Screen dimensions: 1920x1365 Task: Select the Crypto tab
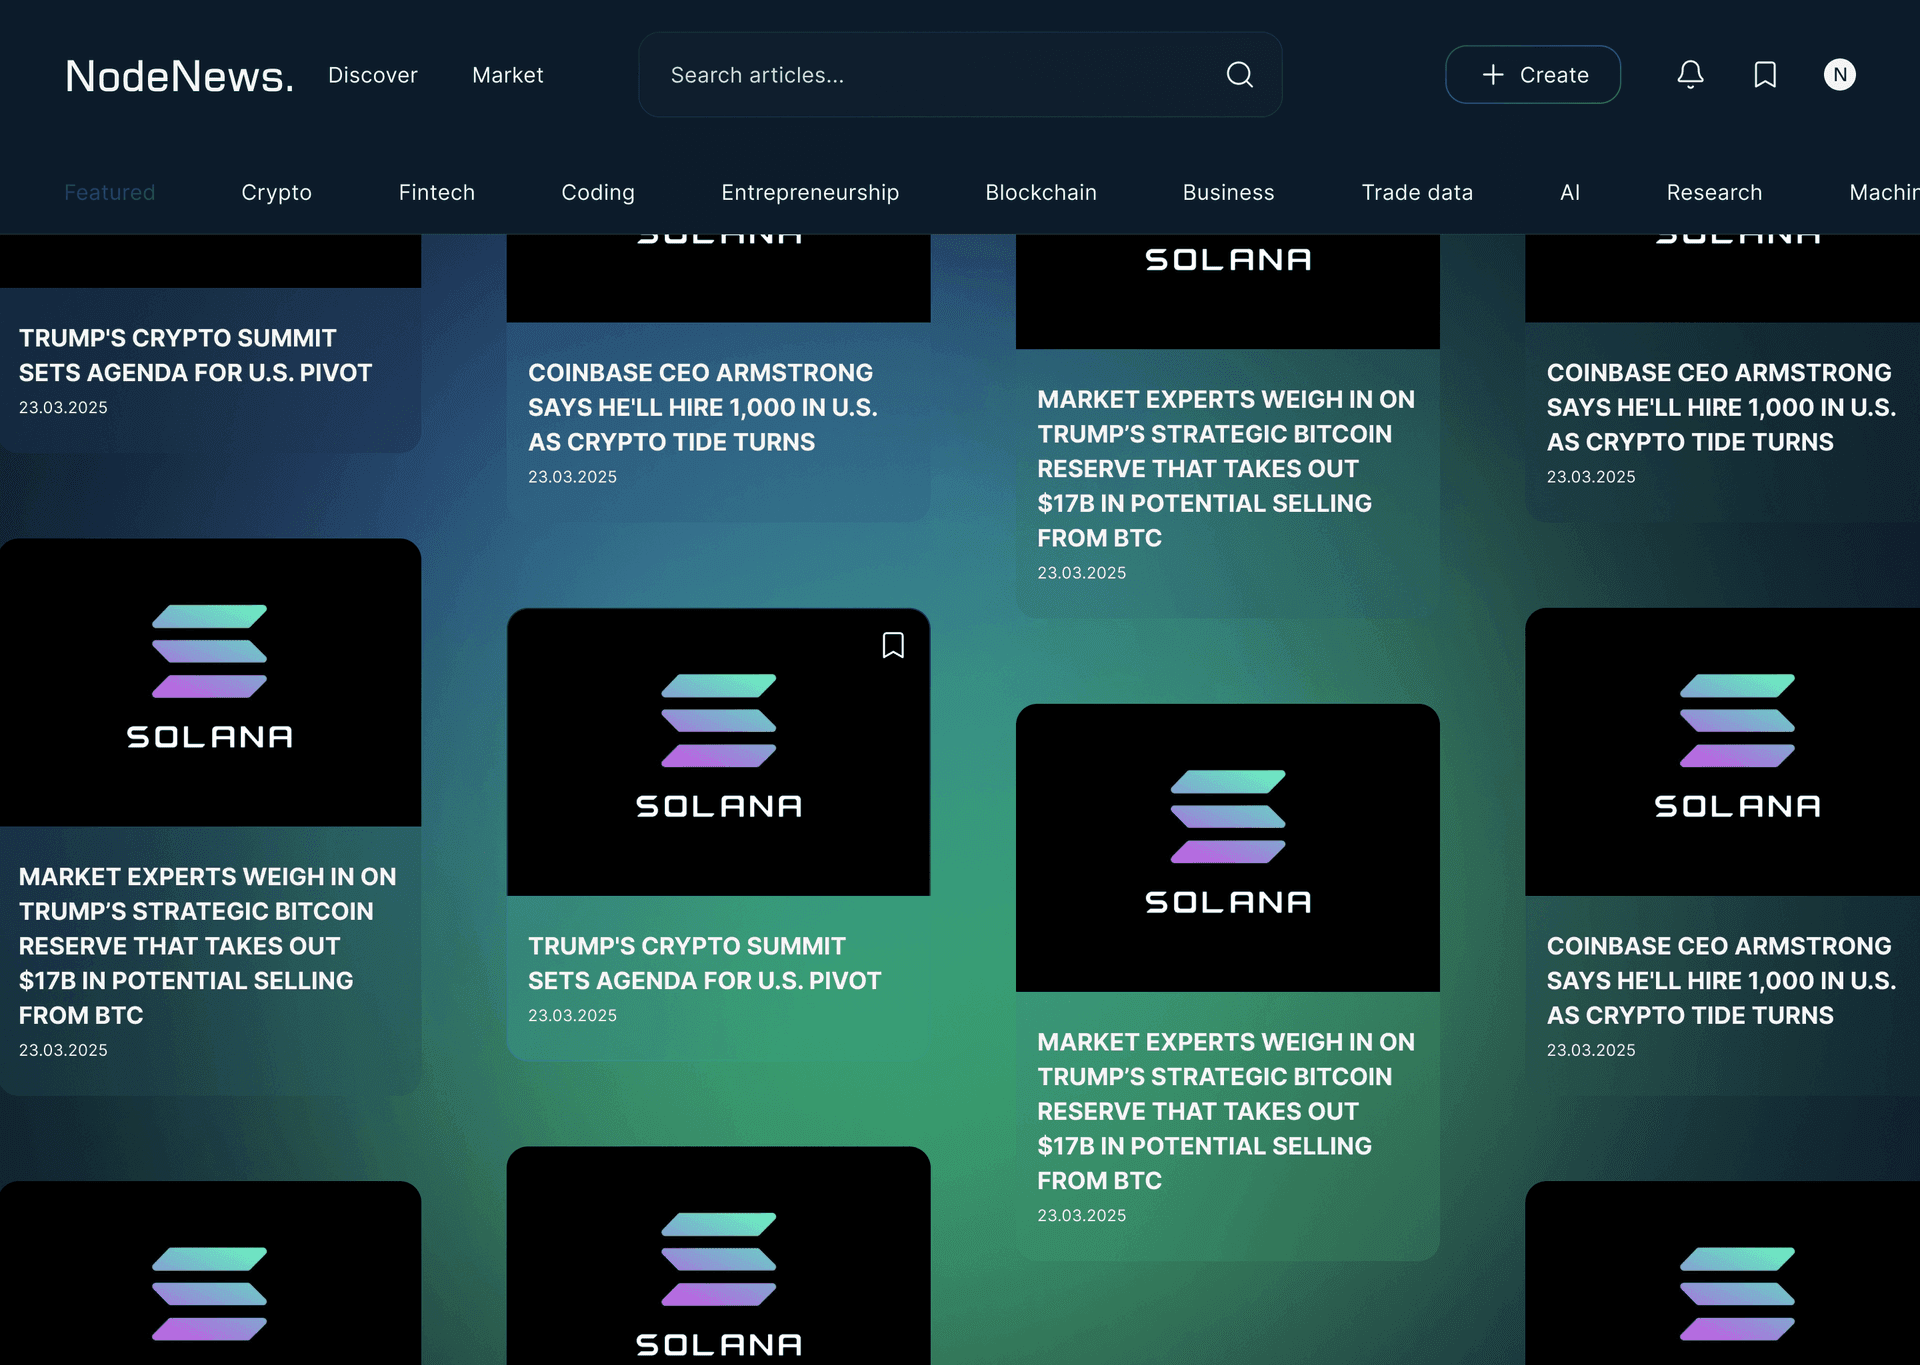coord(277,192)
